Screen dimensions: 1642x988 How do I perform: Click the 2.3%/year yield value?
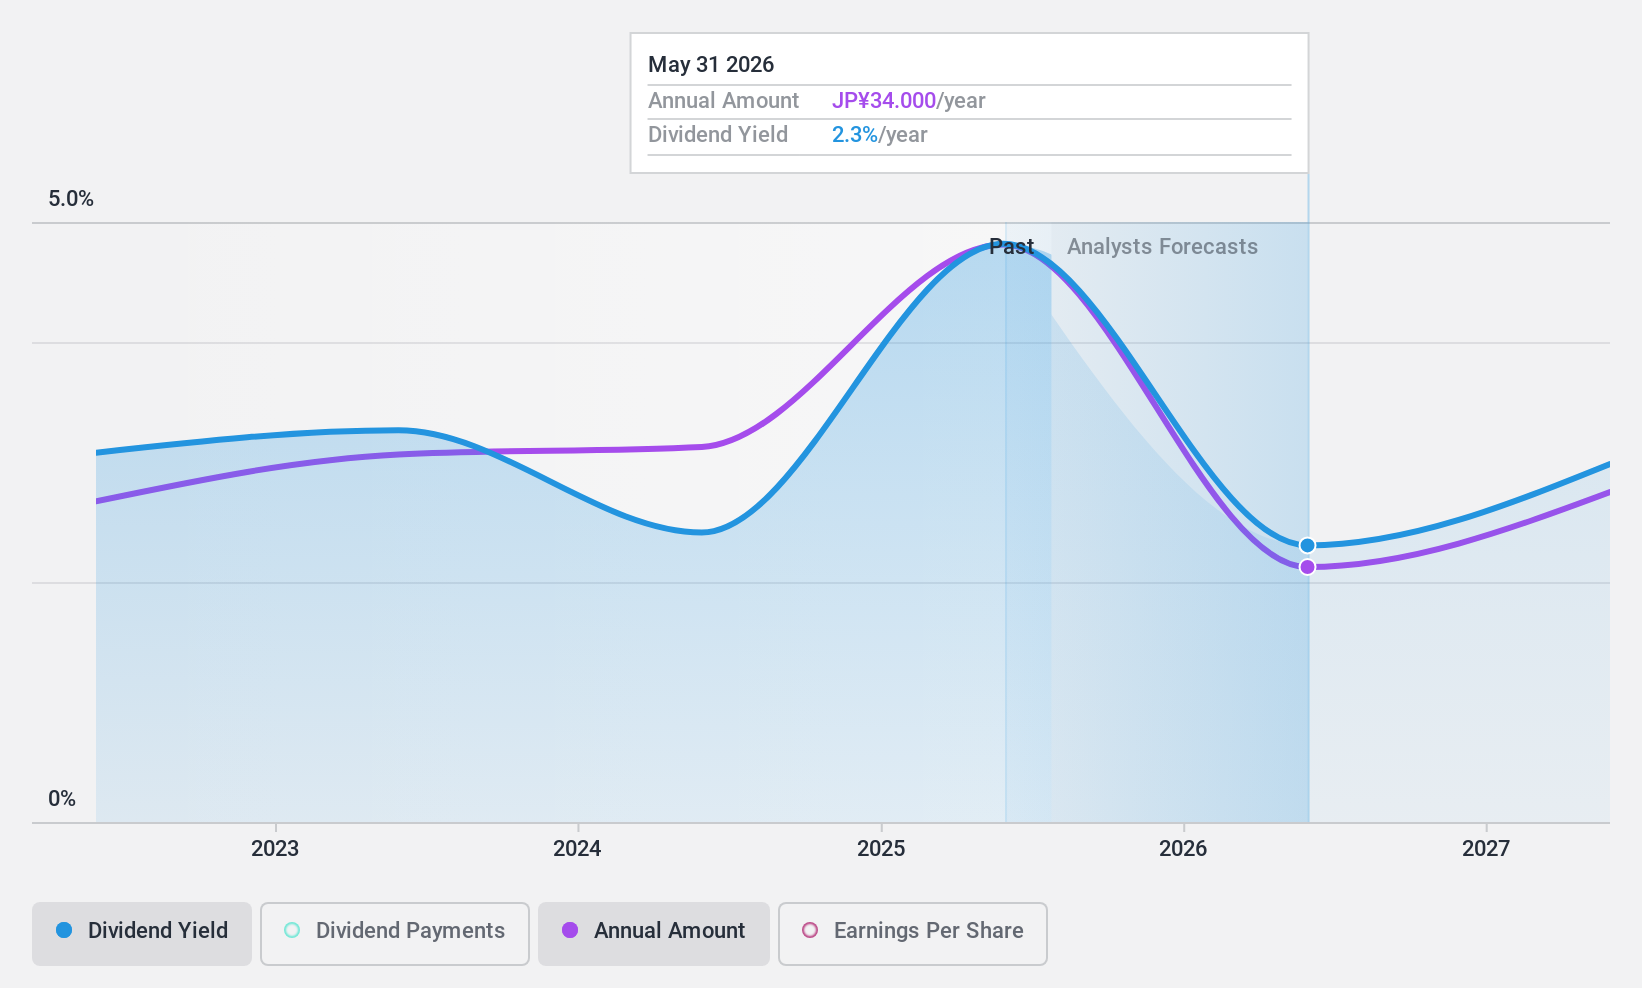click(x=880, y=135)
